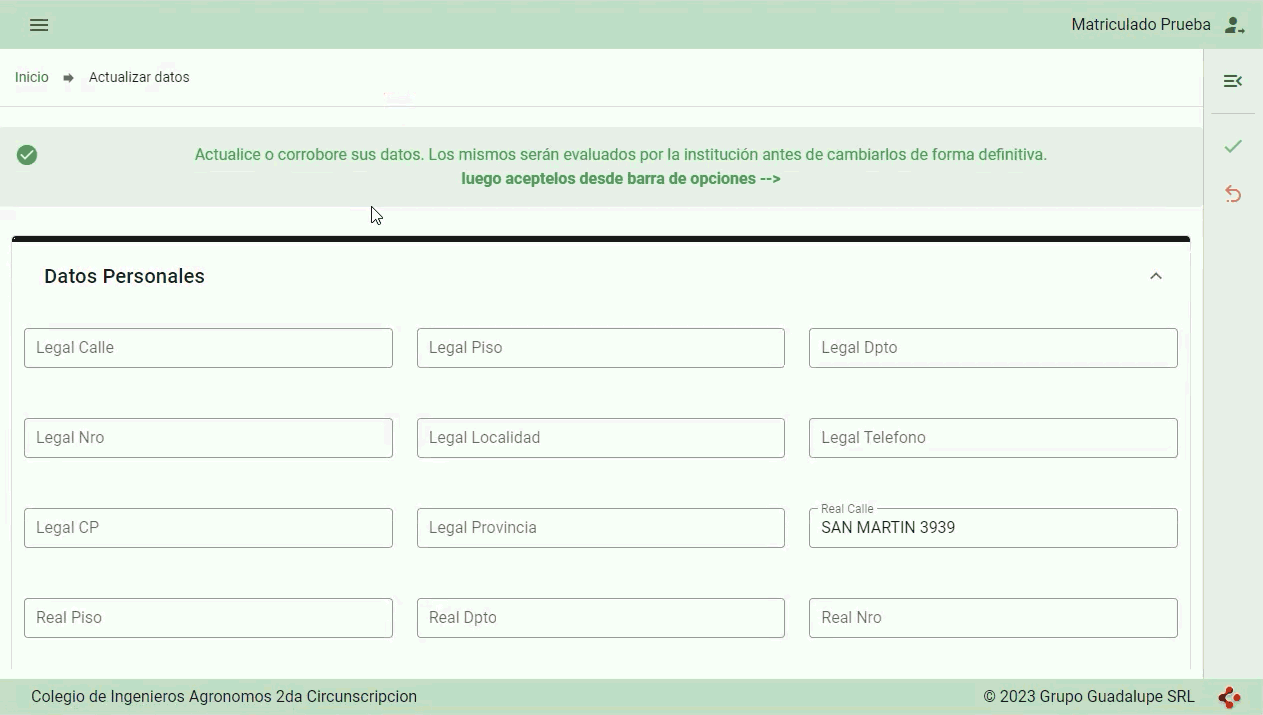Revert changes with orange undo icon
The height and width of the screenshot is (715, 1263).
point(1233,194)
